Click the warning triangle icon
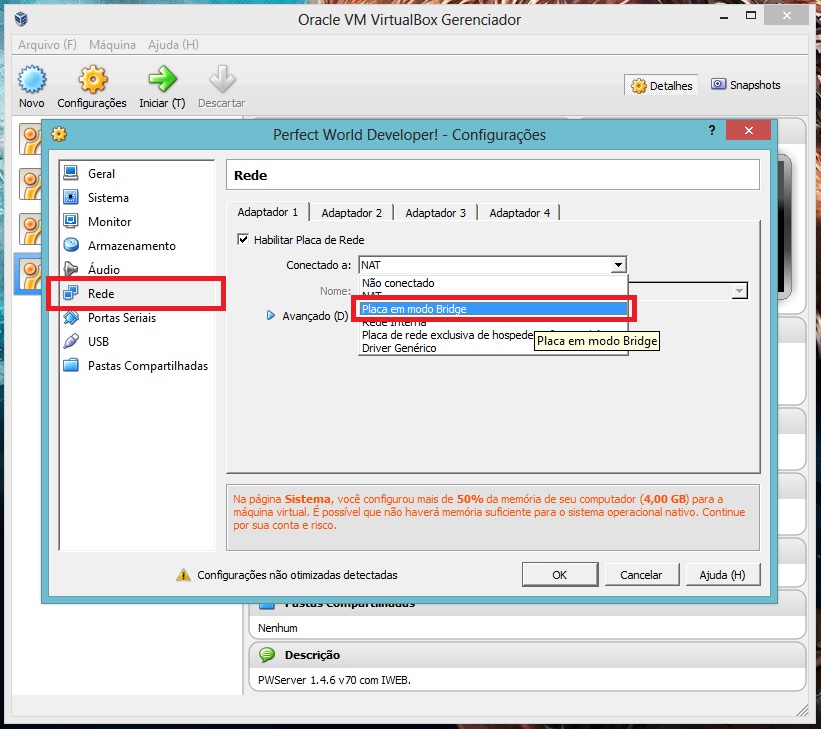The width and height of the screenshot is (821, 729). click(x=183, y=575)
